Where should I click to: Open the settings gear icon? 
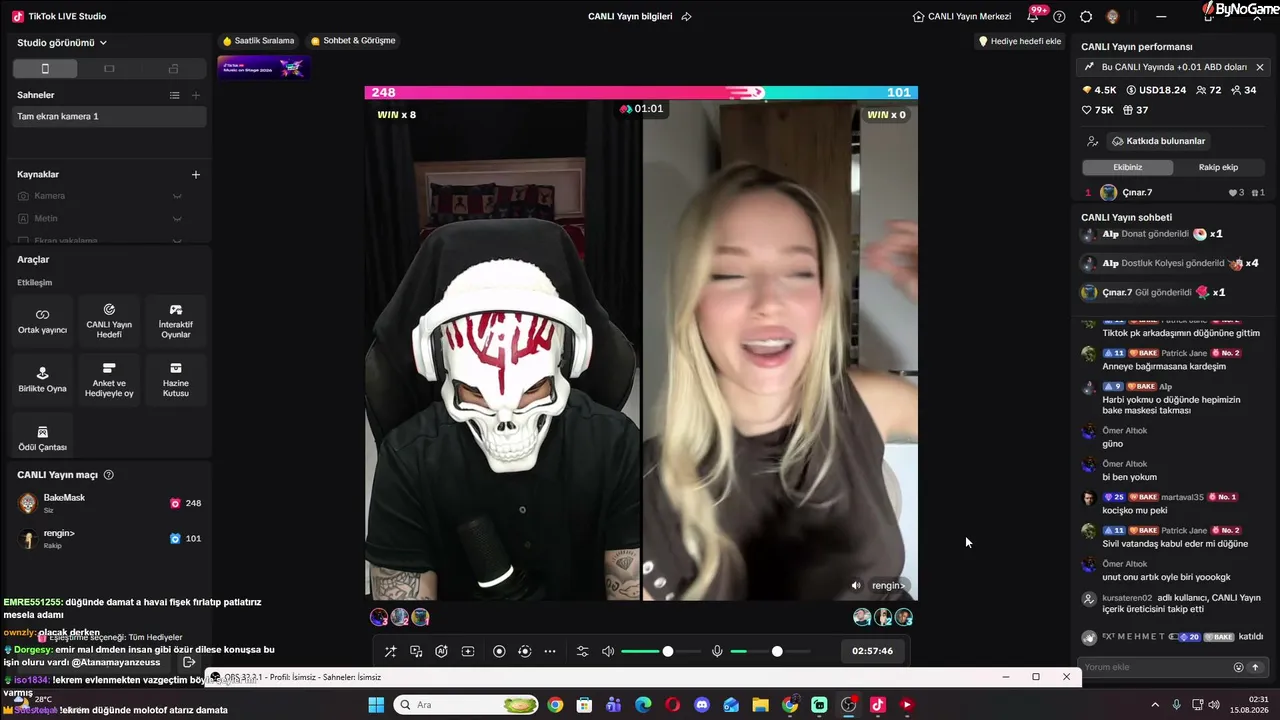pos(1086,16)
